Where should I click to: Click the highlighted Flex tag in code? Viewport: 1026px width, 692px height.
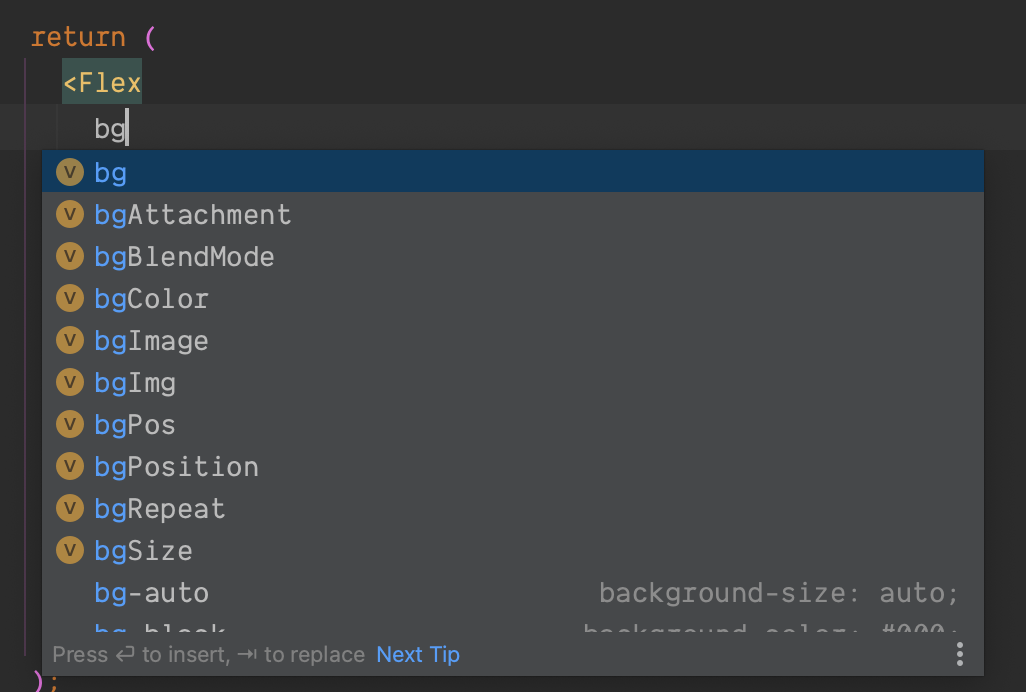click(101, 82)
